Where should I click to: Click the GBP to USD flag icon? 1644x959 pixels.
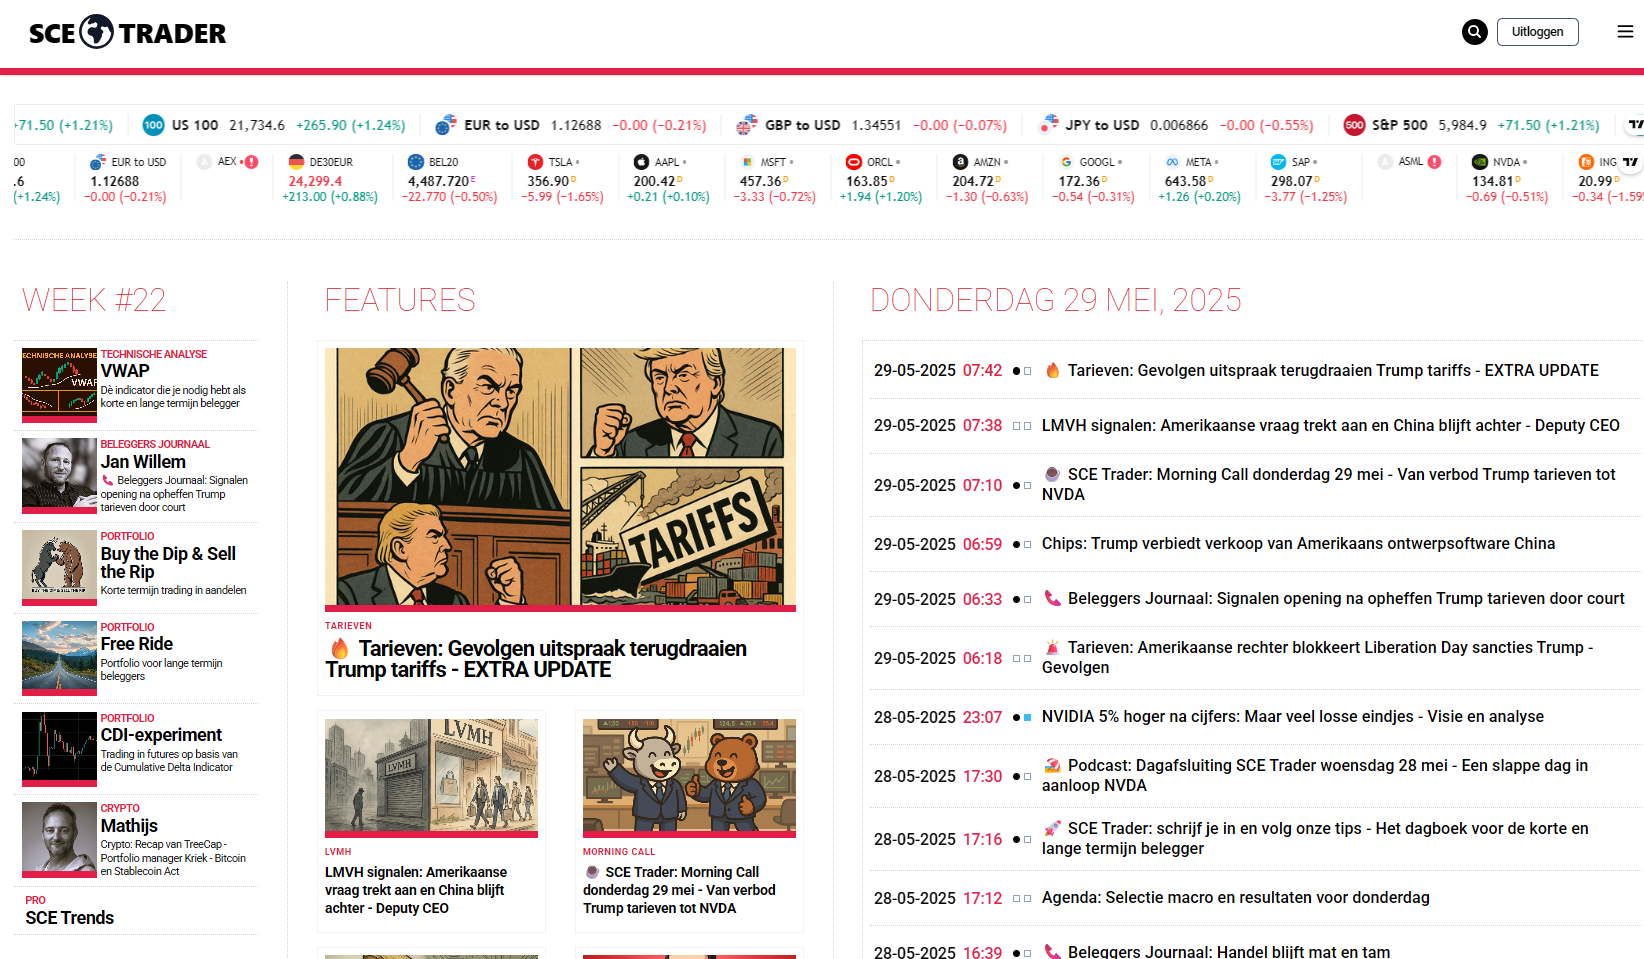click(x=746, y=125)
